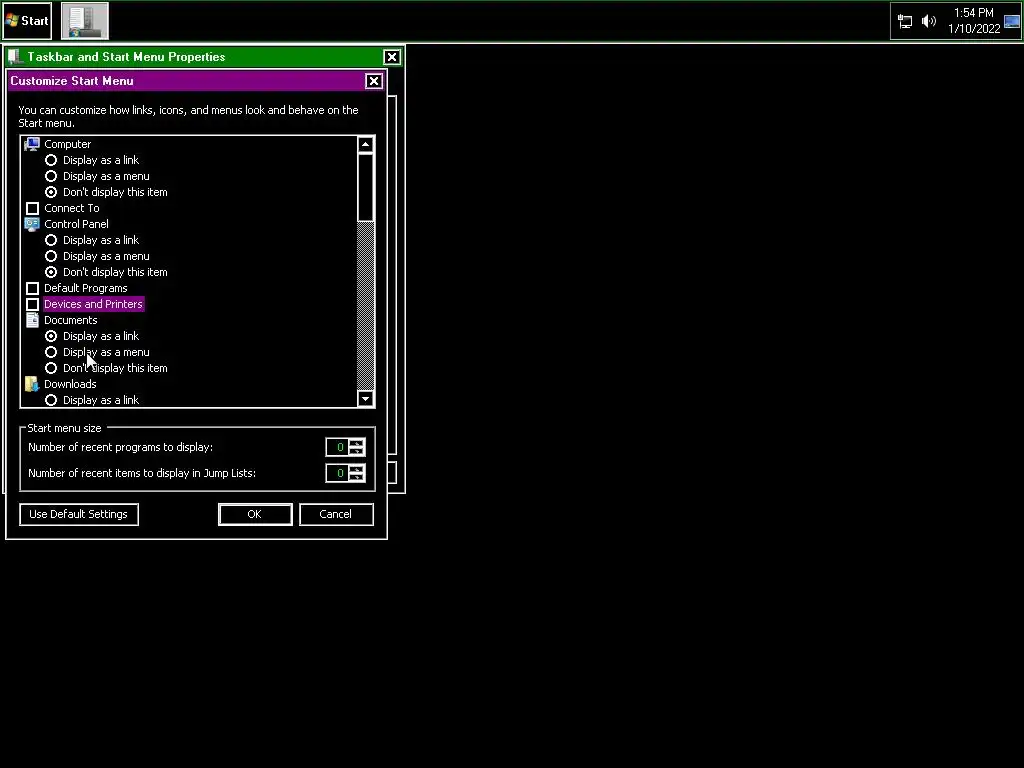The image size is (1024, 768).
Task: Click the clock showing 1:54 PM
Action: pos(973,12)
